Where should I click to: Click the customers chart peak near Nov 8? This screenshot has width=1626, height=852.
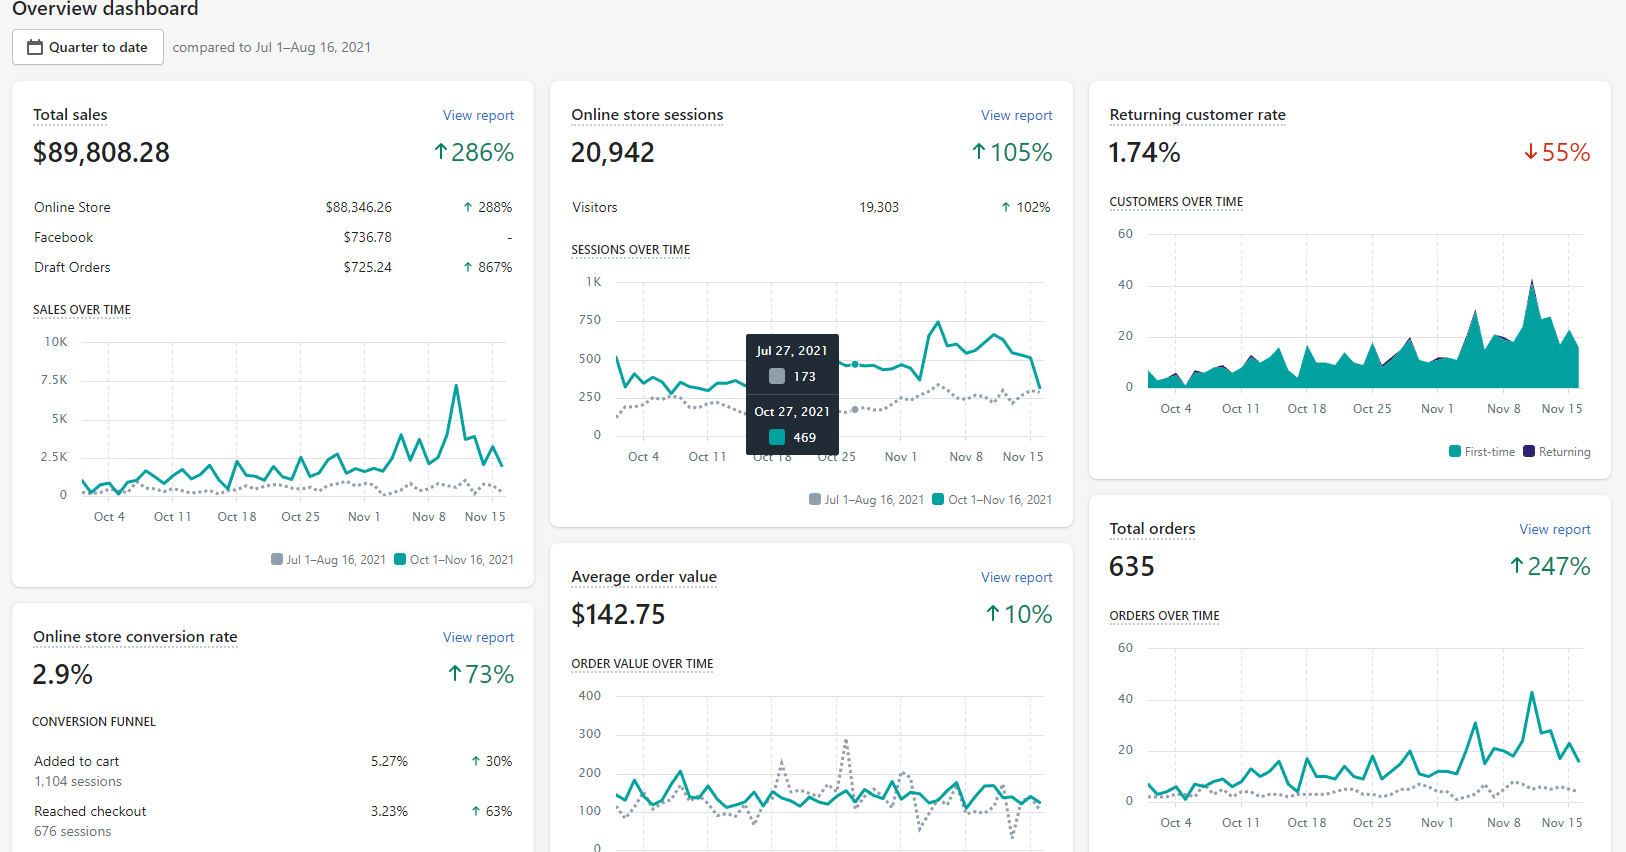pyautogui.click(x=1531, y=283)
